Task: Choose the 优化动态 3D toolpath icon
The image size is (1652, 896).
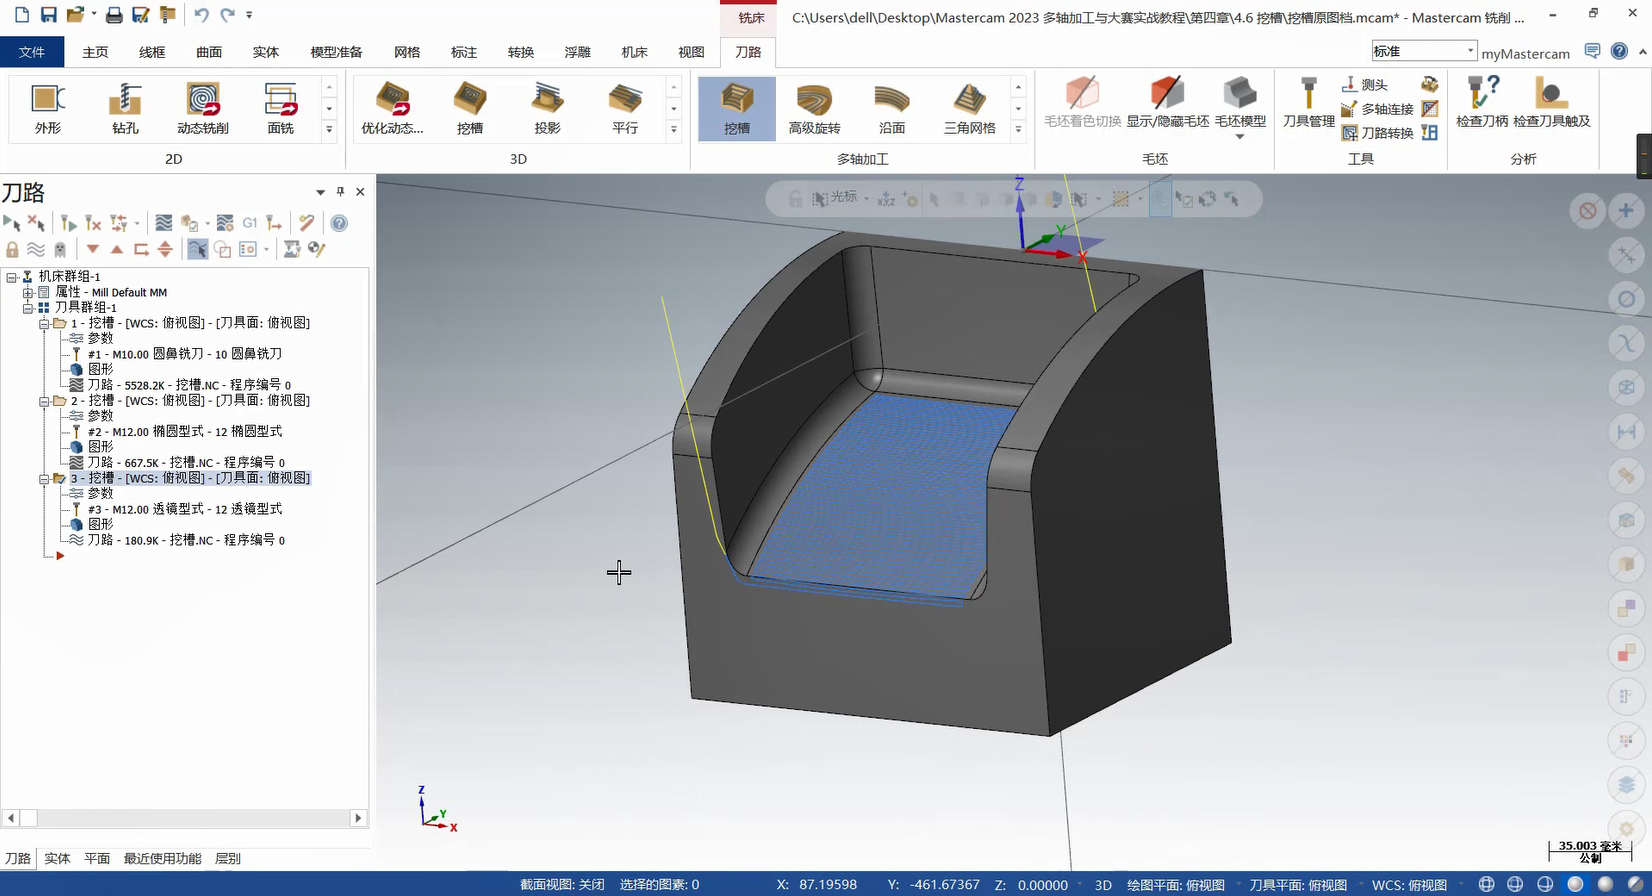Action: [392, 107]
